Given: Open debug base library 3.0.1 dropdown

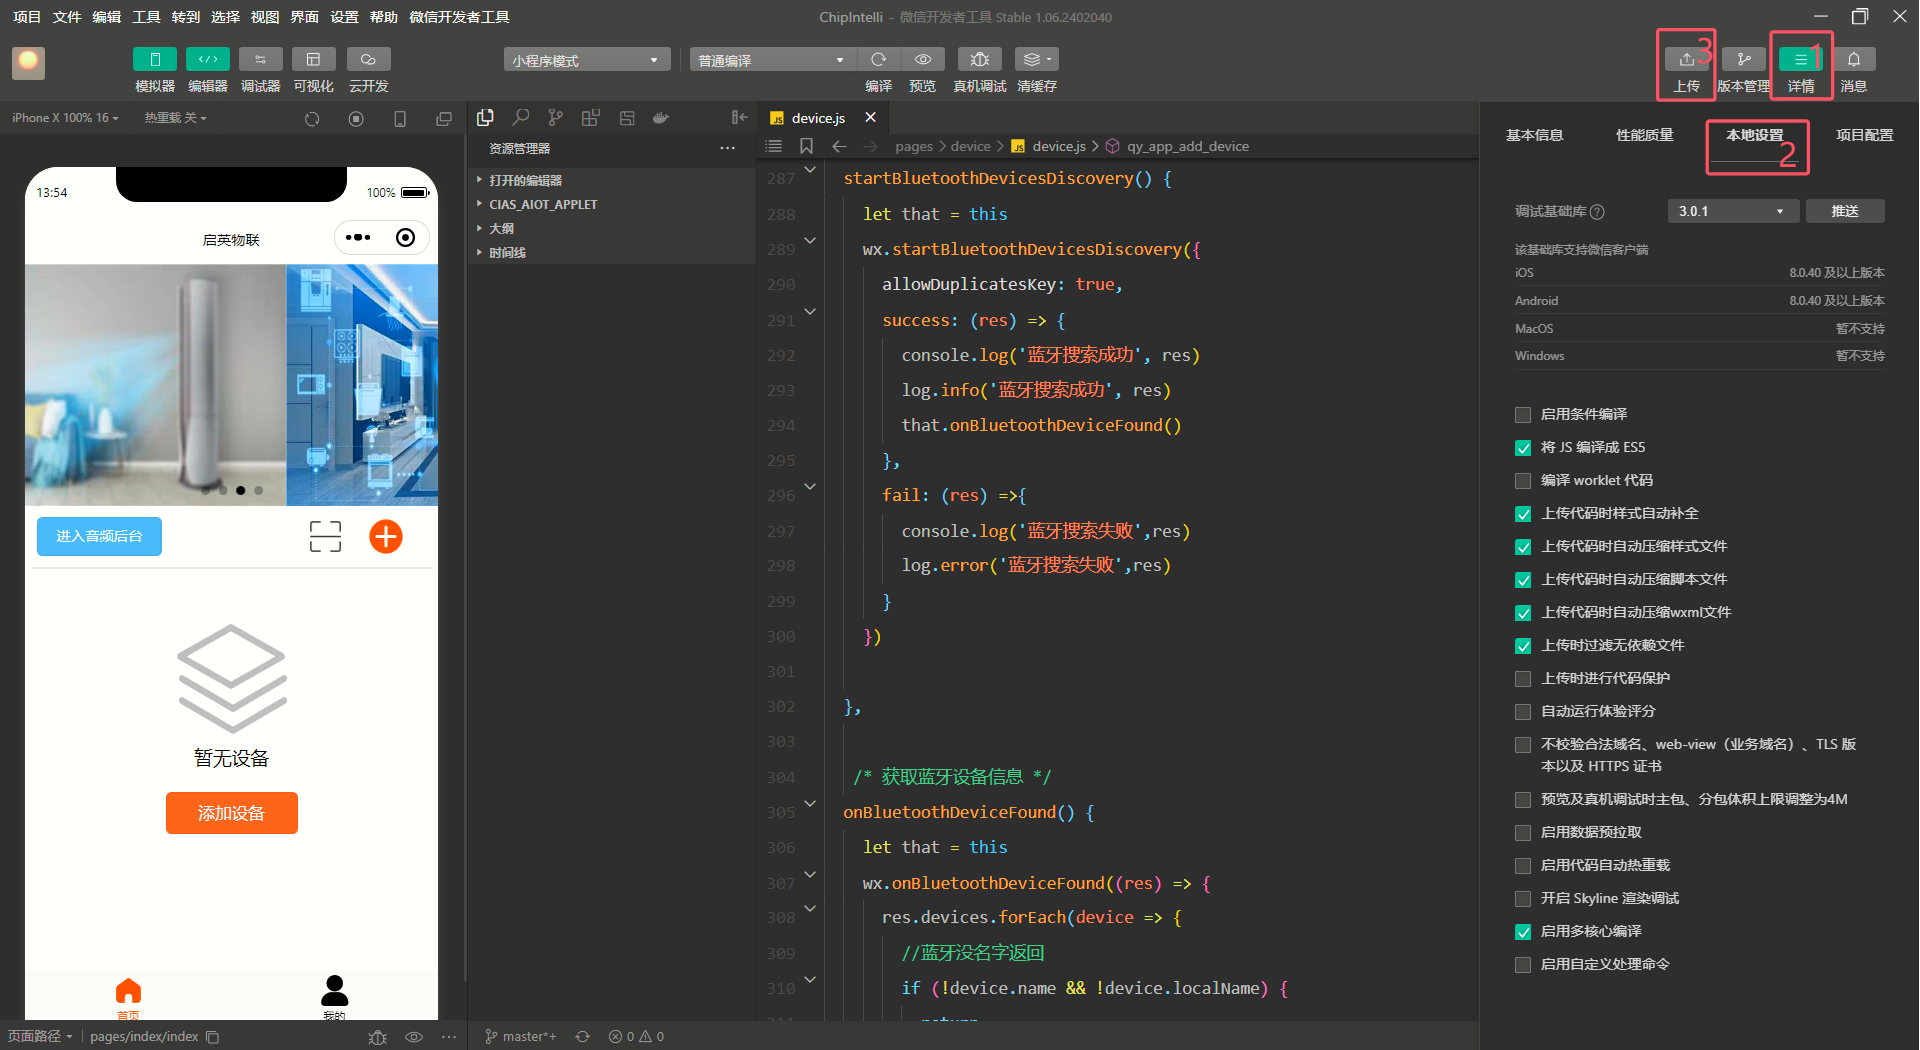Looking at the screenshot, I should 1733,211.
